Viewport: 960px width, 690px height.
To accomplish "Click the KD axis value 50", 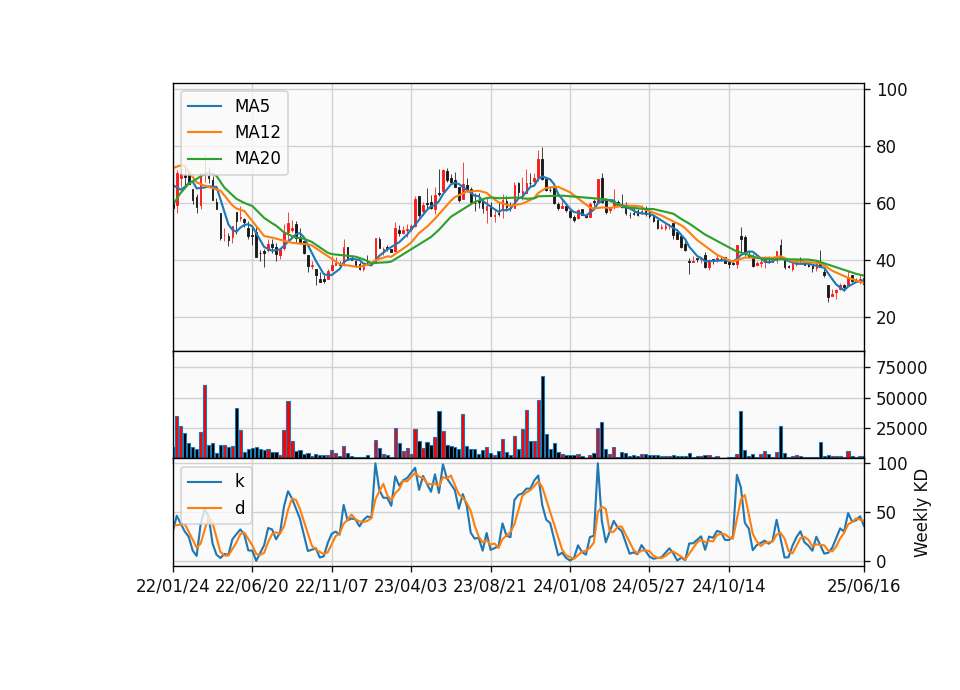I will click(887, 513).
